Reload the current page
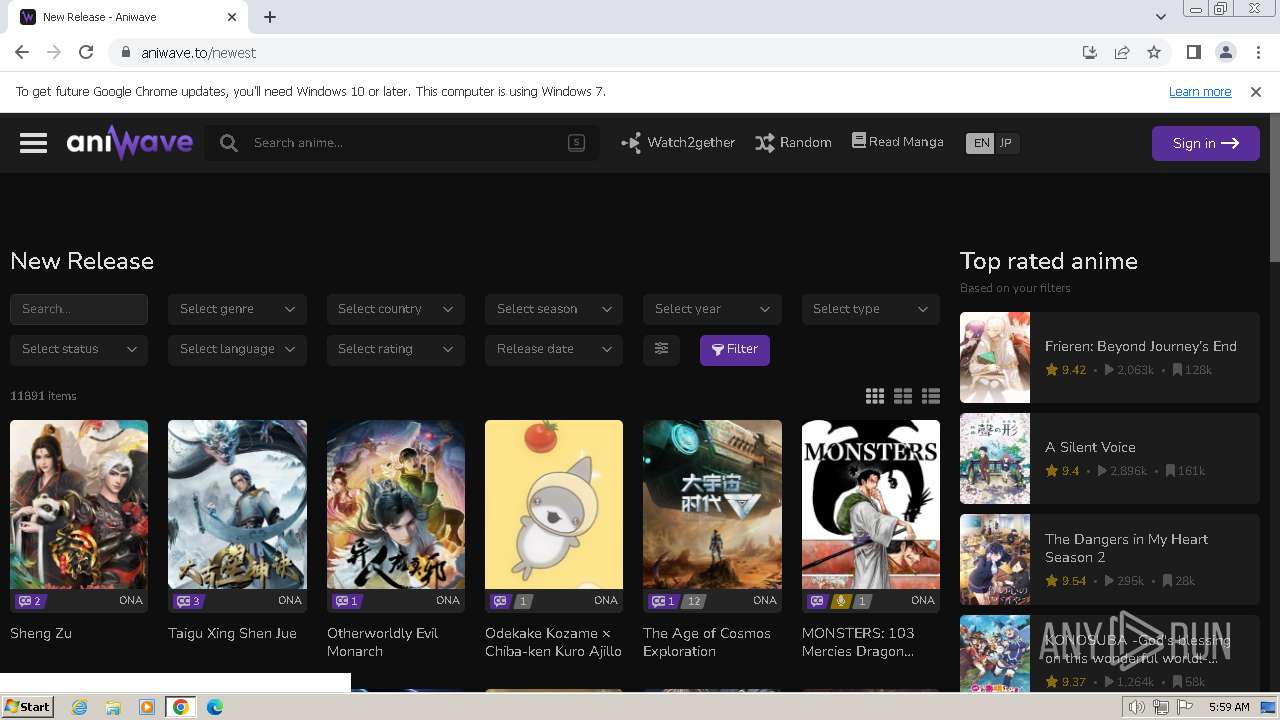Viewport: 1280px width, 720px height. (86, 52)
